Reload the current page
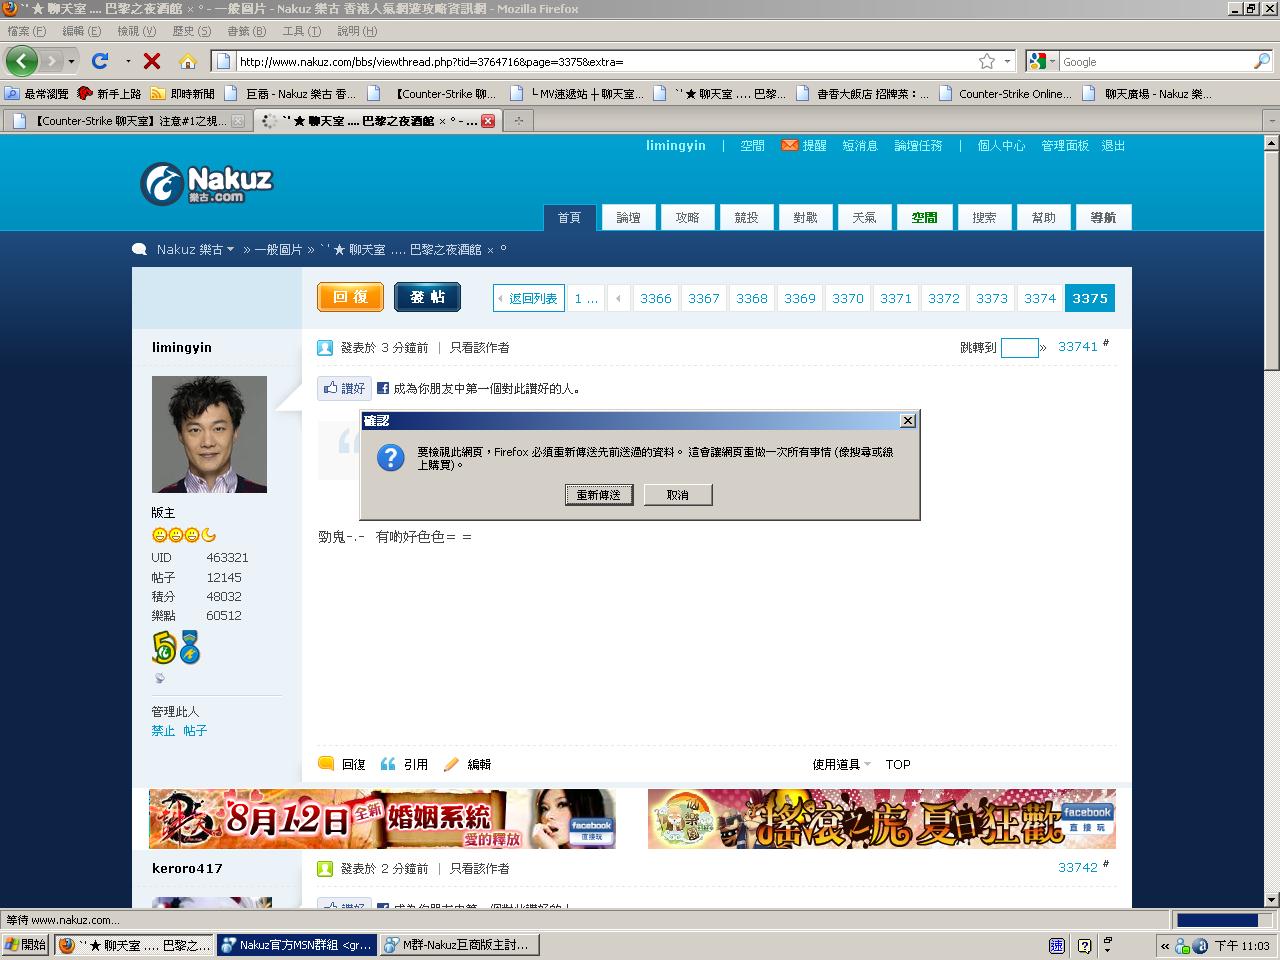1280x960 pixels. (x=100, y=61)
